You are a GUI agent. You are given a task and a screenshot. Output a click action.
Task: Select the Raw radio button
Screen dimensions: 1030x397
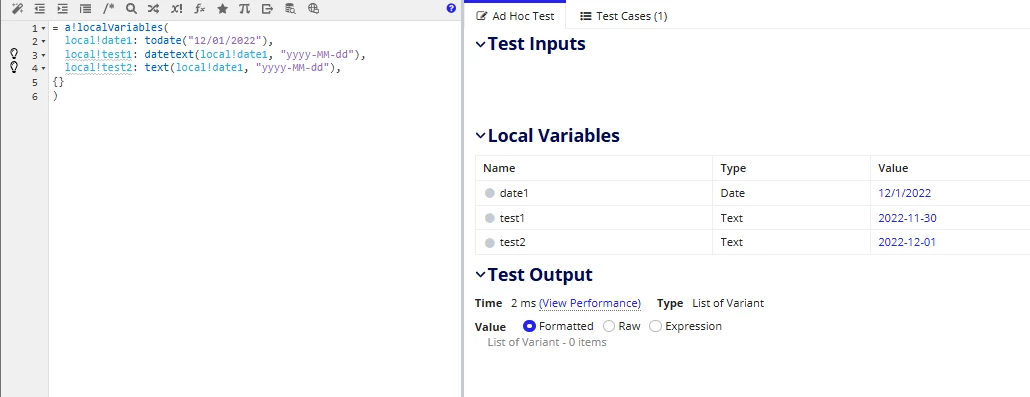609,326
